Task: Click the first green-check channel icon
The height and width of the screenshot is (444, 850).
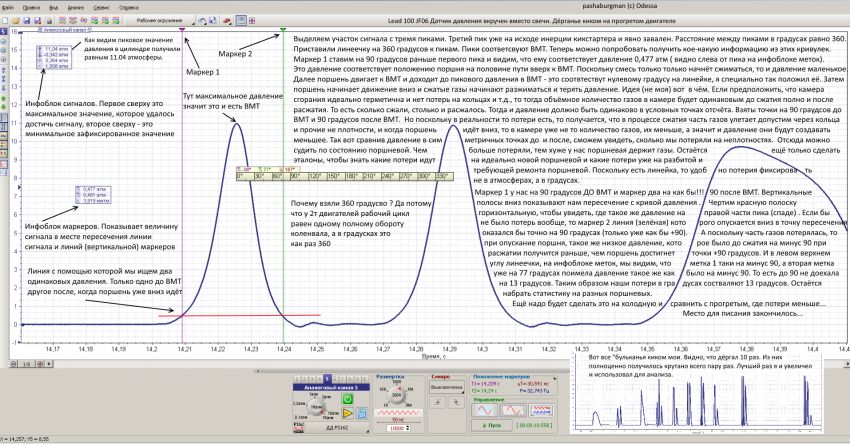Action: point(95,20)
